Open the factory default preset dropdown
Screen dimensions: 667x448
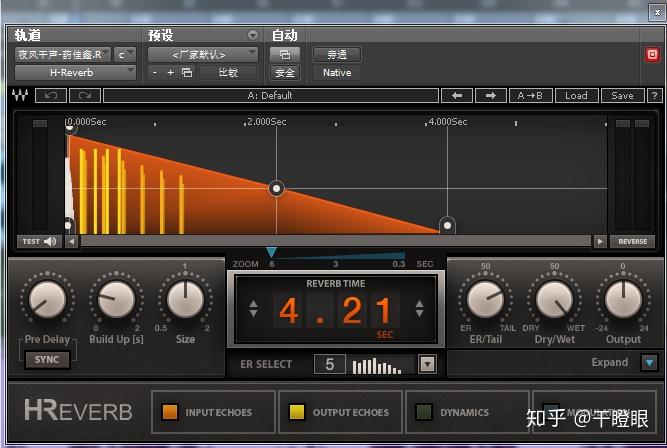coord(204,54)
